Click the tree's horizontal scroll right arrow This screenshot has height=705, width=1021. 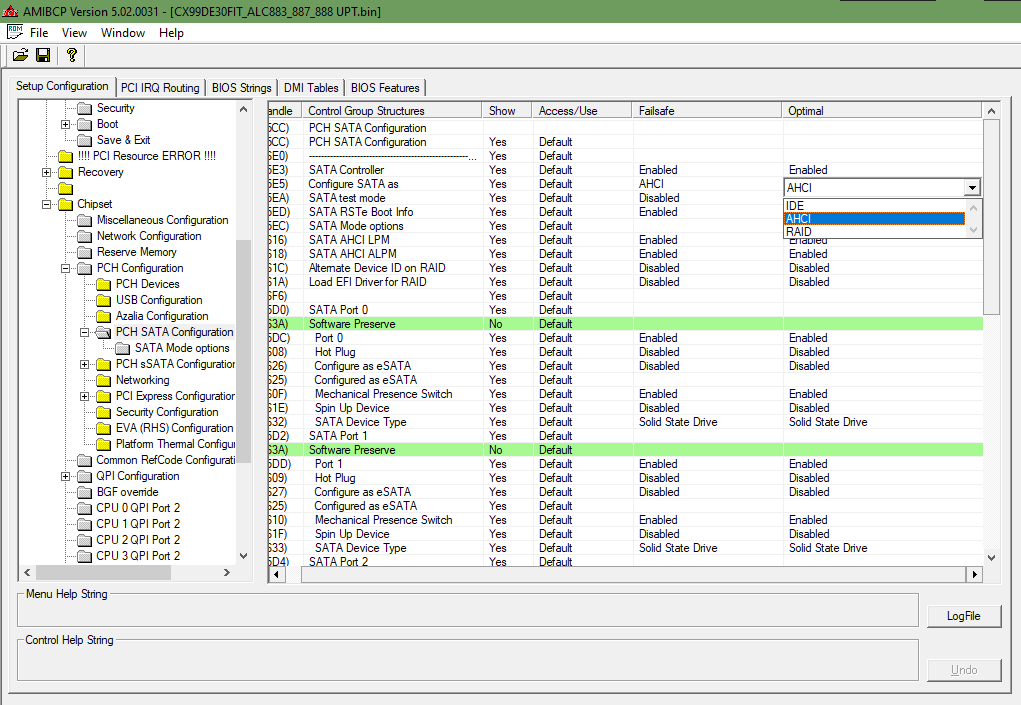227,573
